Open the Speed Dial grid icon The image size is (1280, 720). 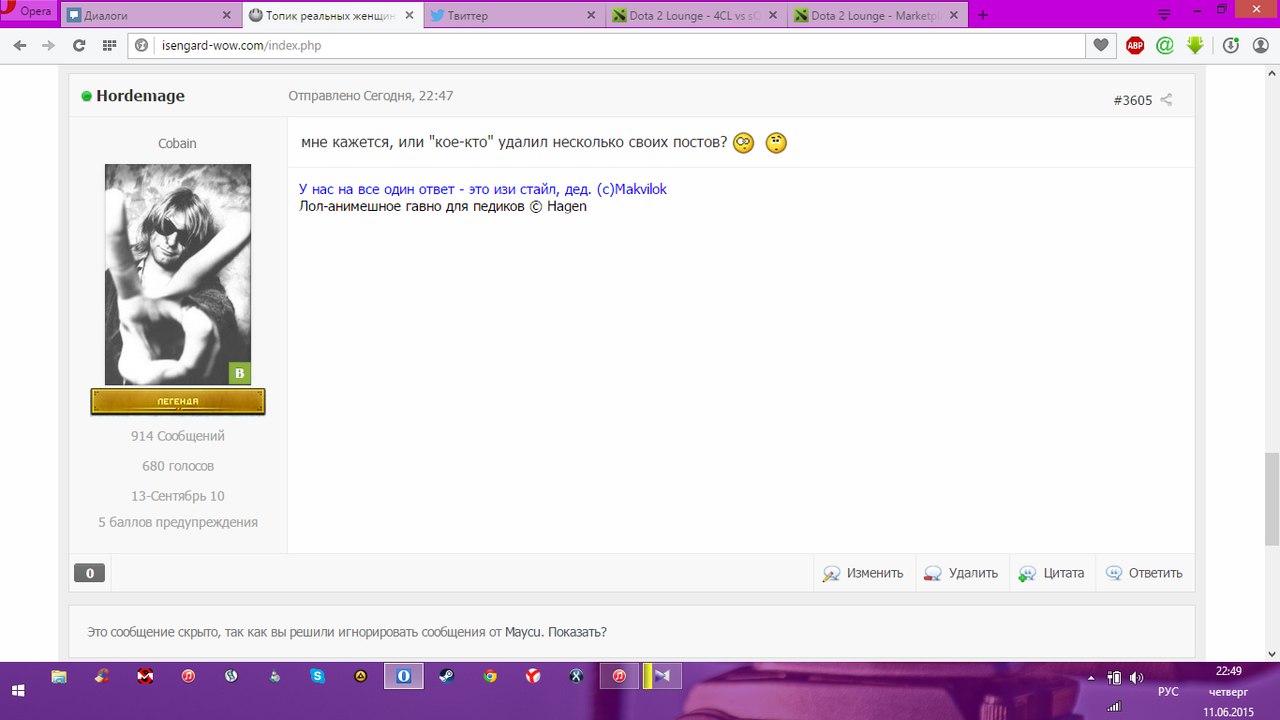tap(109, 45)
